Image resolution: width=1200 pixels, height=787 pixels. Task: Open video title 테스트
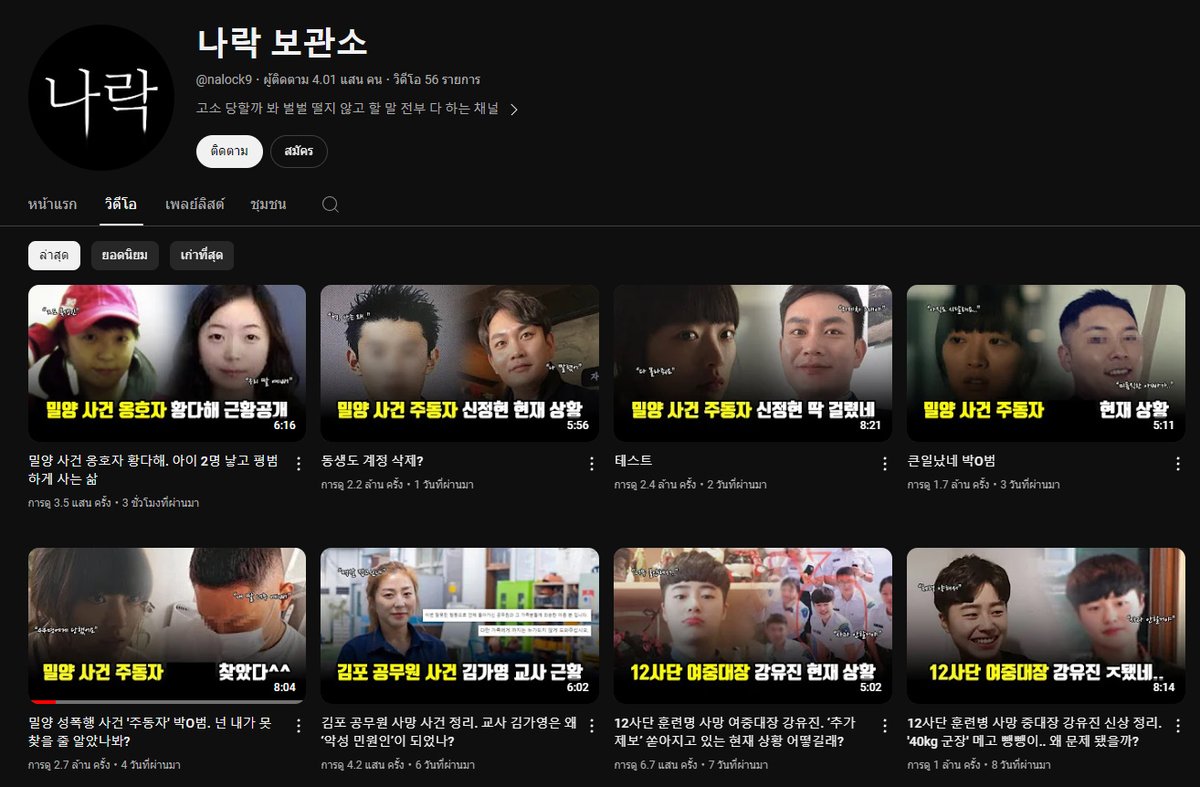(633, 461)
